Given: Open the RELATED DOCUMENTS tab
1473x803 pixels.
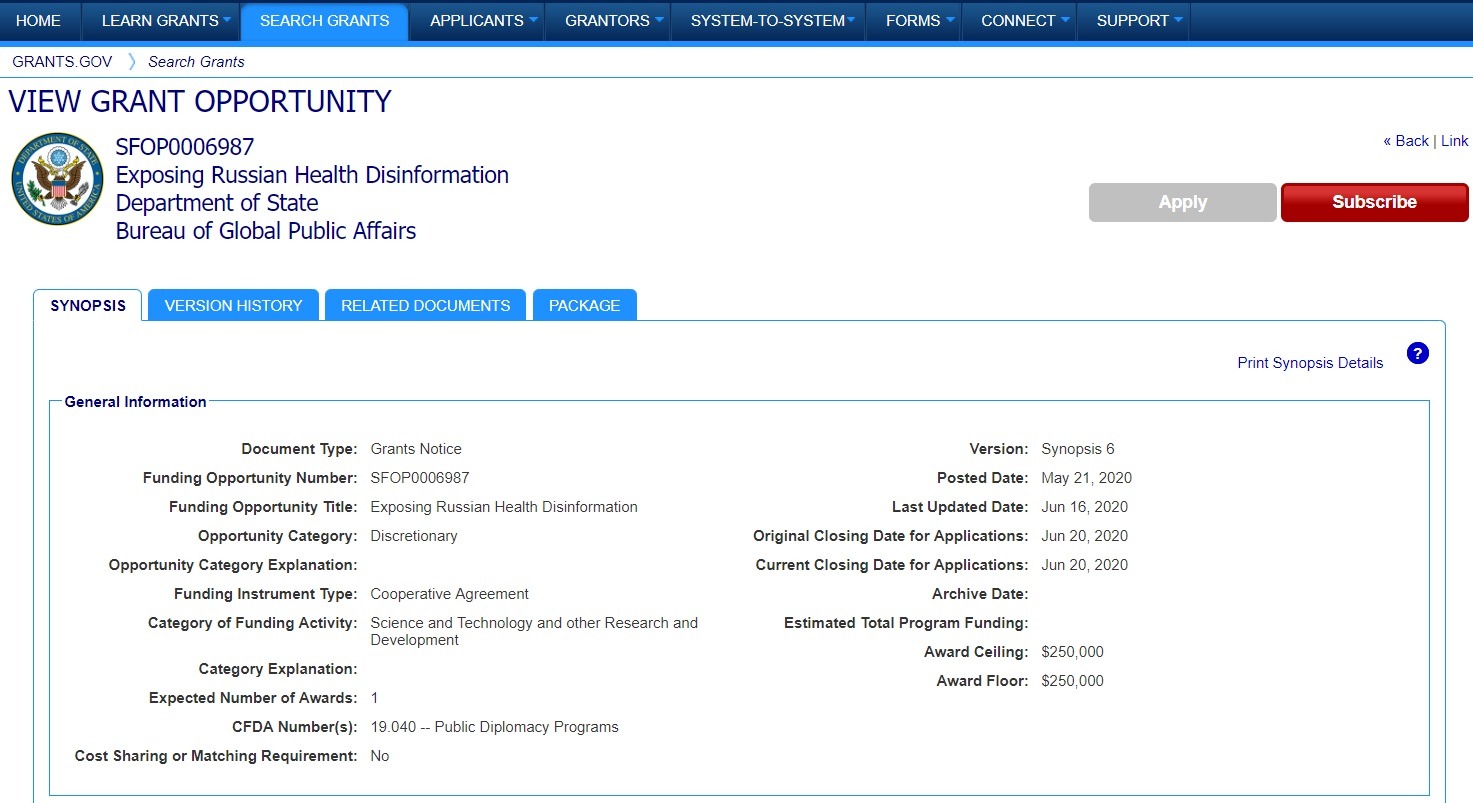Looking at the screenshot, I should 426,305.
